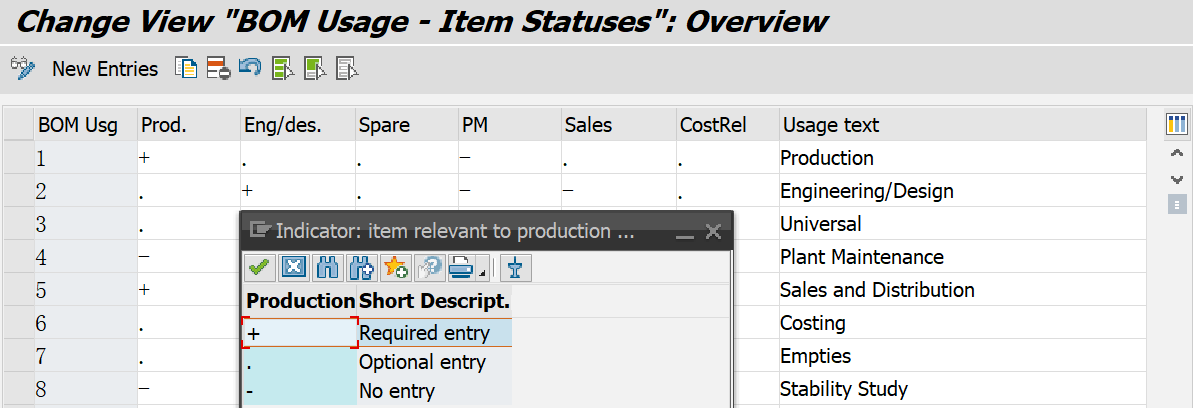This screenshot has height=408, width=1193.
Task: Click the PM column header
Action: pyautogui.click(x=511, y=125)
